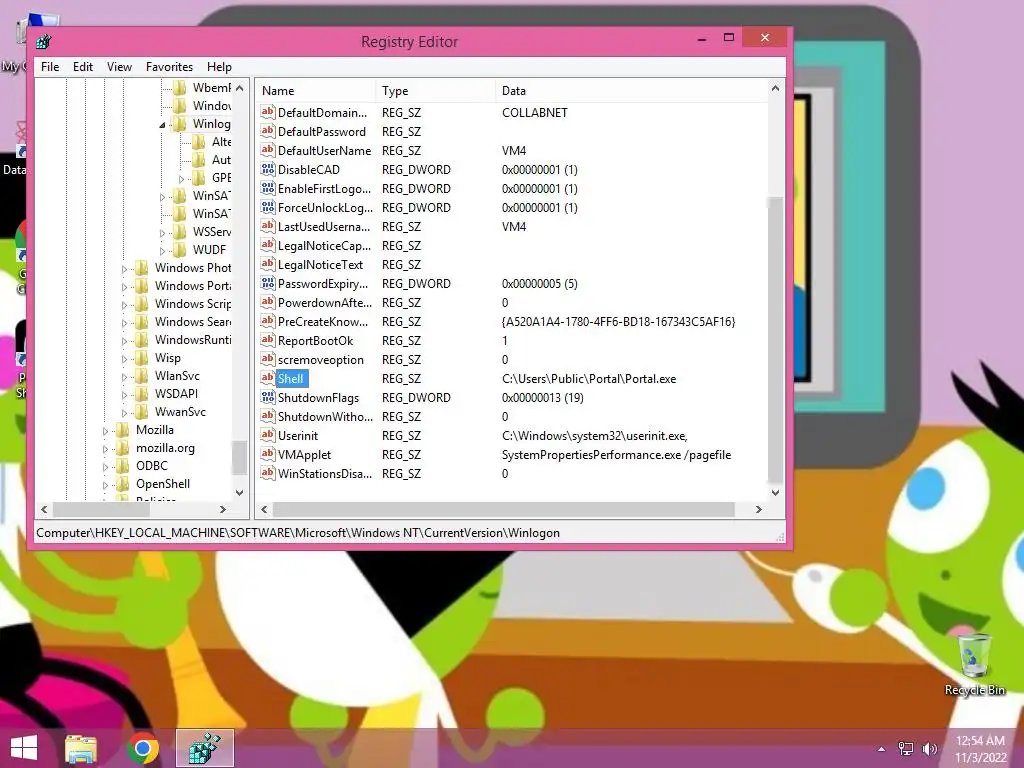This screenshot has width=1024, height=768.
Task: Open the Recycle Bin desktop icon
Action: 974,664
